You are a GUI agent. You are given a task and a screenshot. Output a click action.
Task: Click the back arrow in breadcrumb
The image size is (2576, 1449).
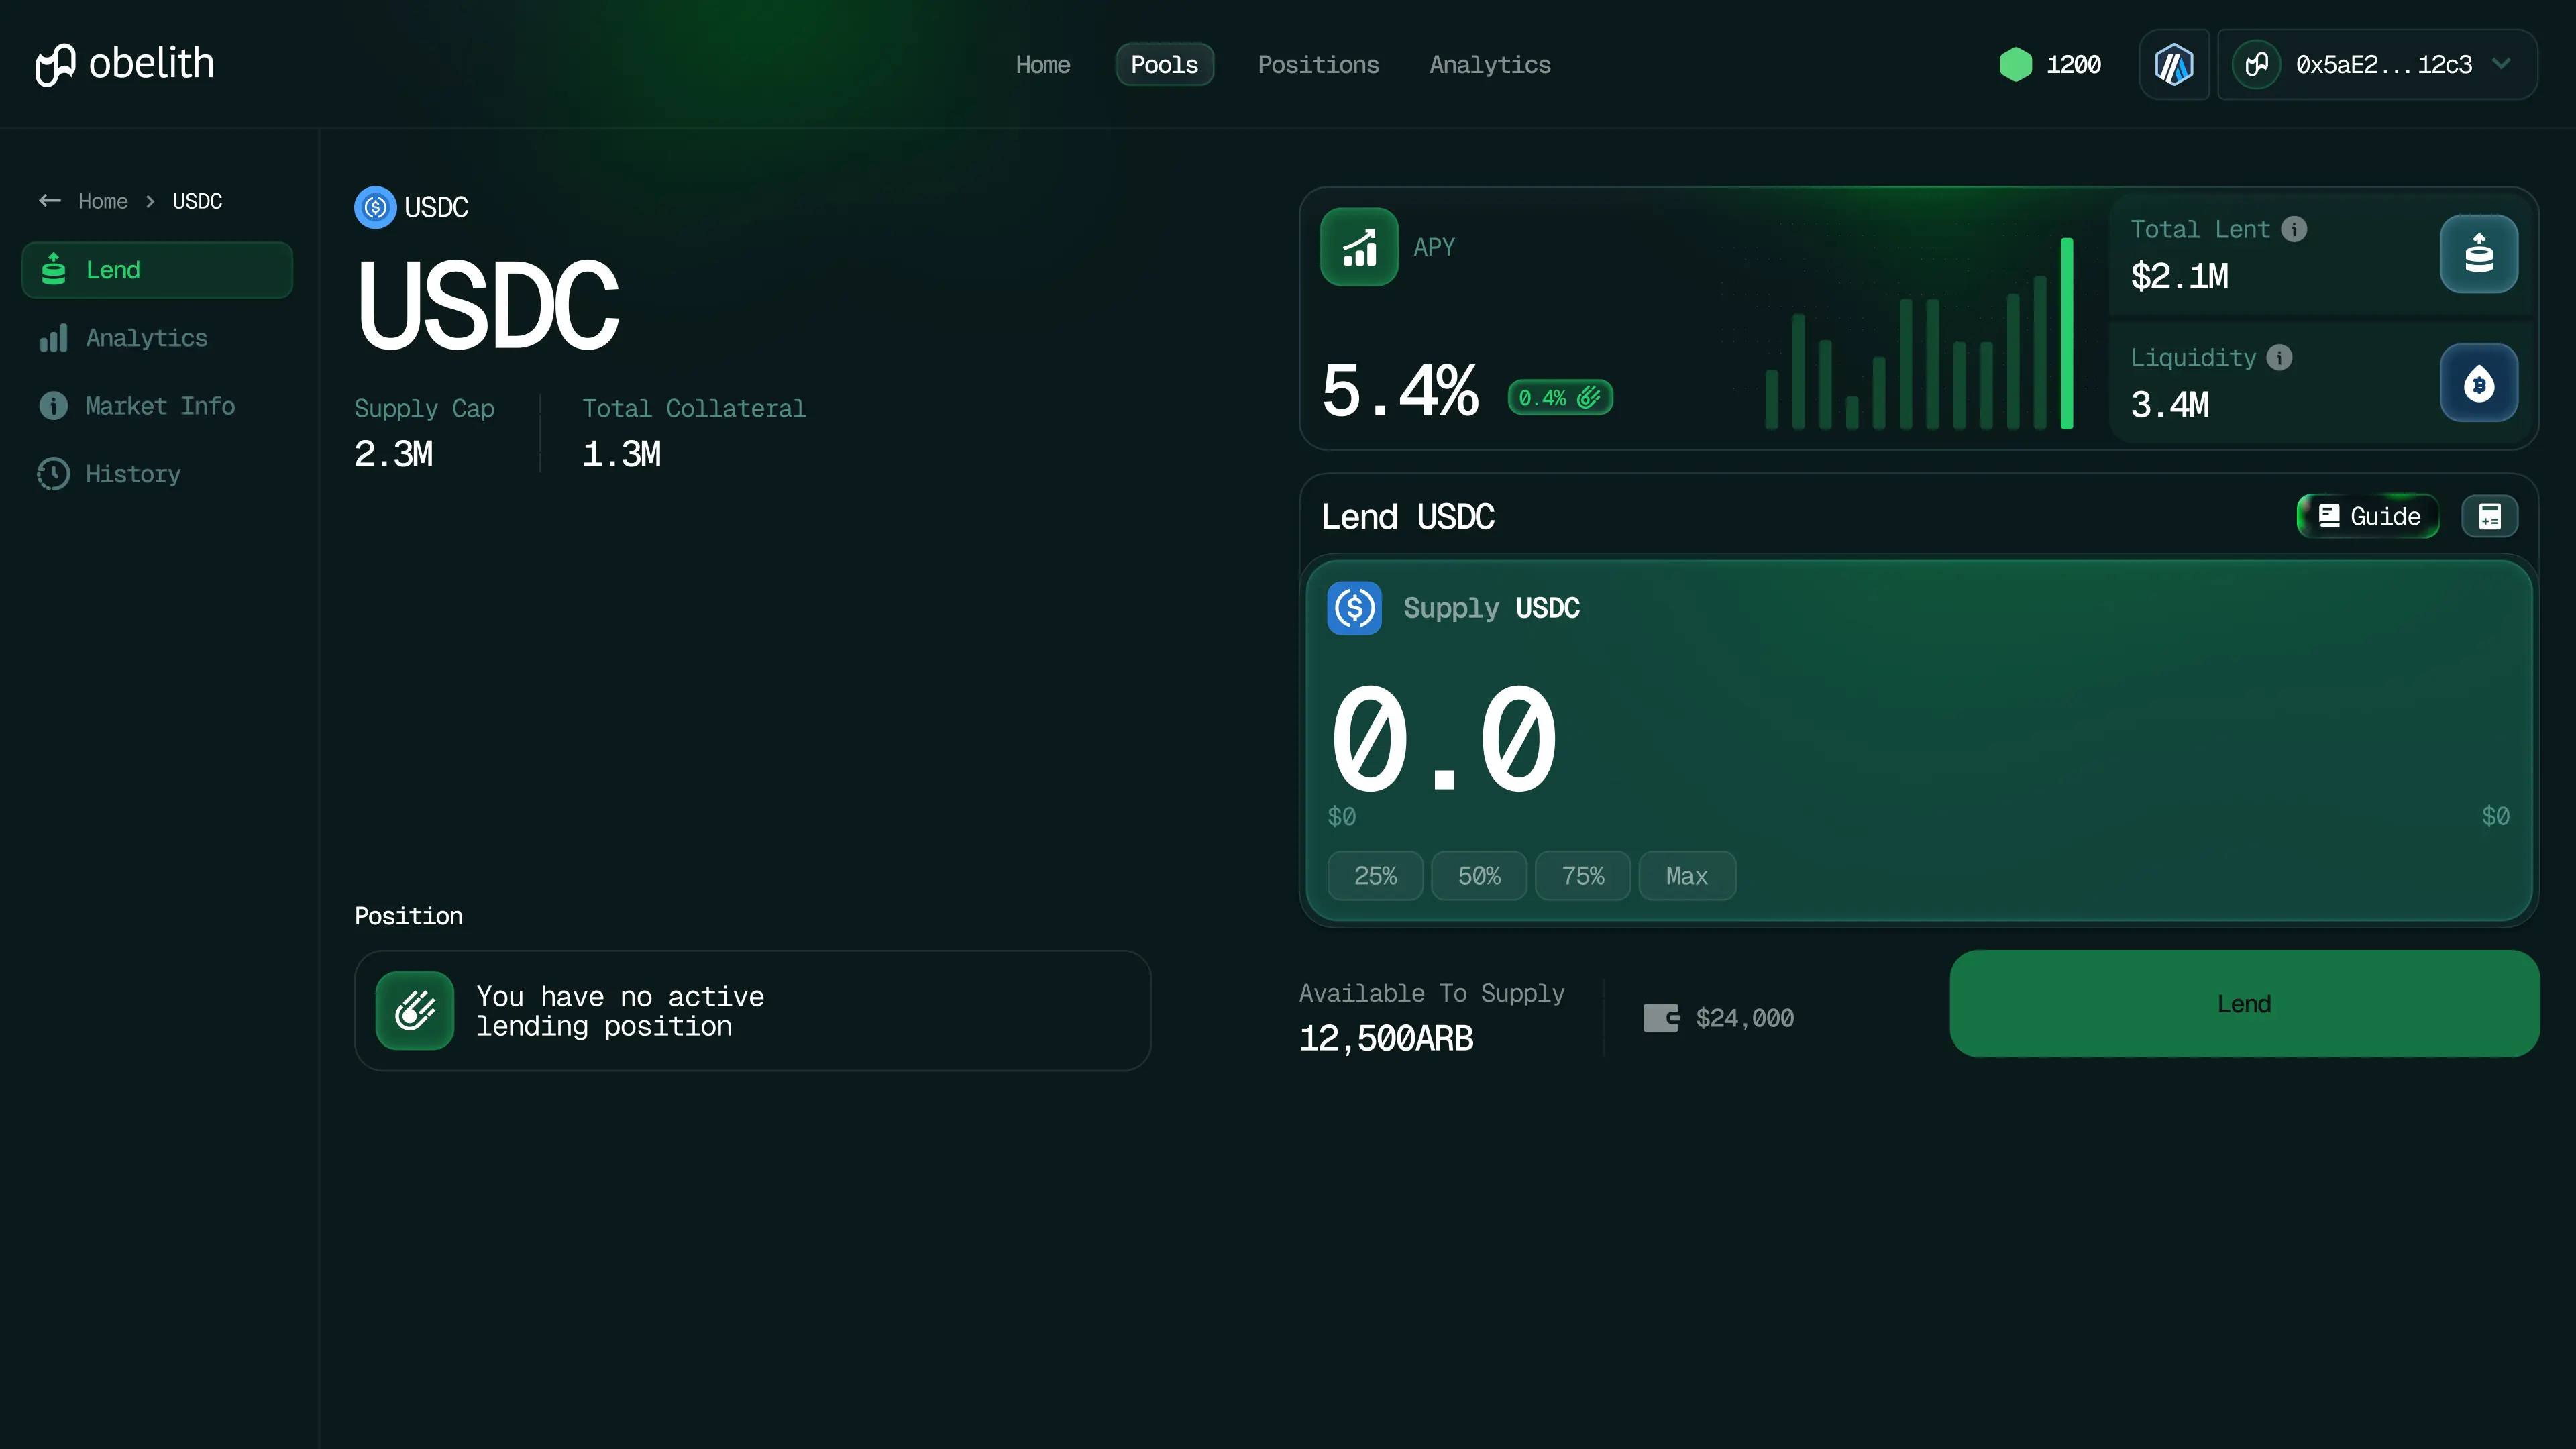click(50, 201)
